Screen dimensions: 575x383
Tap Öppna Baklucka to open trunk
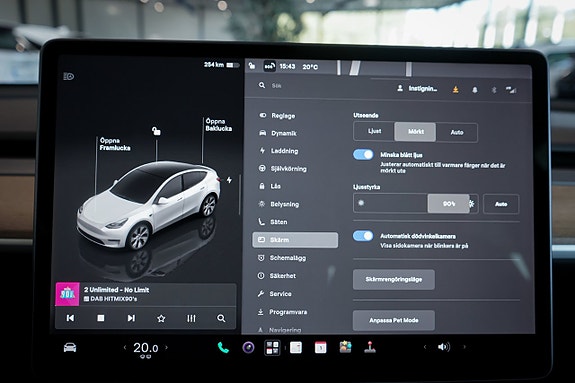coord(219,125)
